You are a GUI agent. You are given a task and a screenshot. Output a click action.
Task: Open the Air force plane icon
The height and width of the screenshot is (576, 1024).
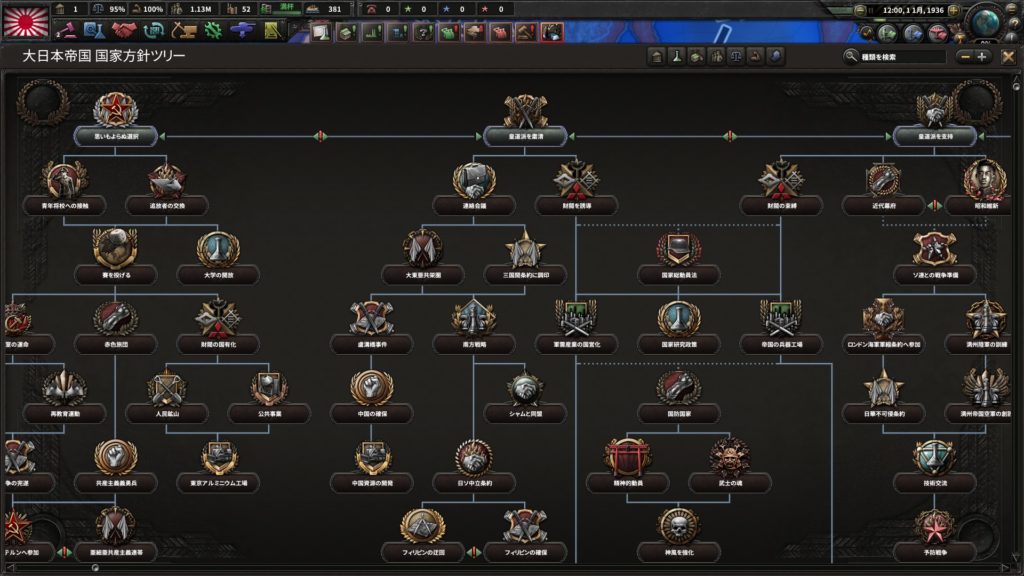(242, 31)
